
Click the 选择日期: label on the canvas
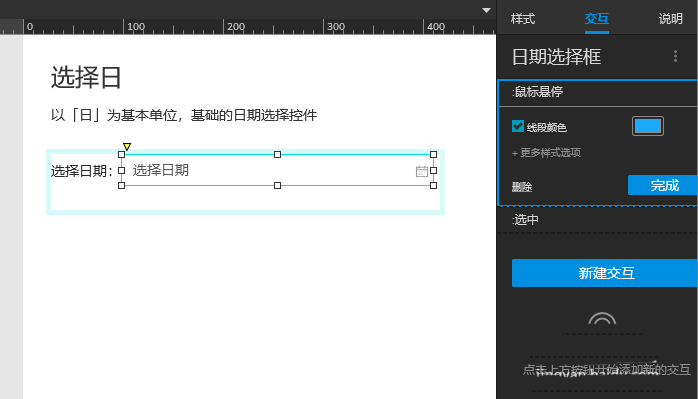82,171
